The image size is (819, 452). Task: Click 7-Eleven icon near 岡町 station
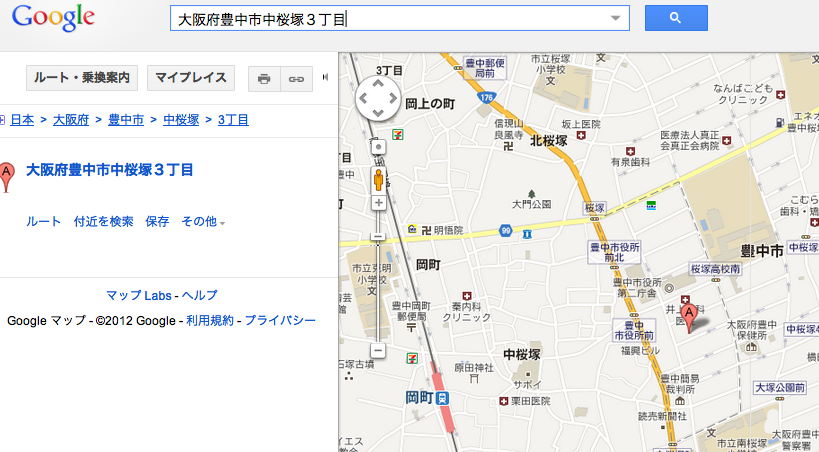click(412, 358)
